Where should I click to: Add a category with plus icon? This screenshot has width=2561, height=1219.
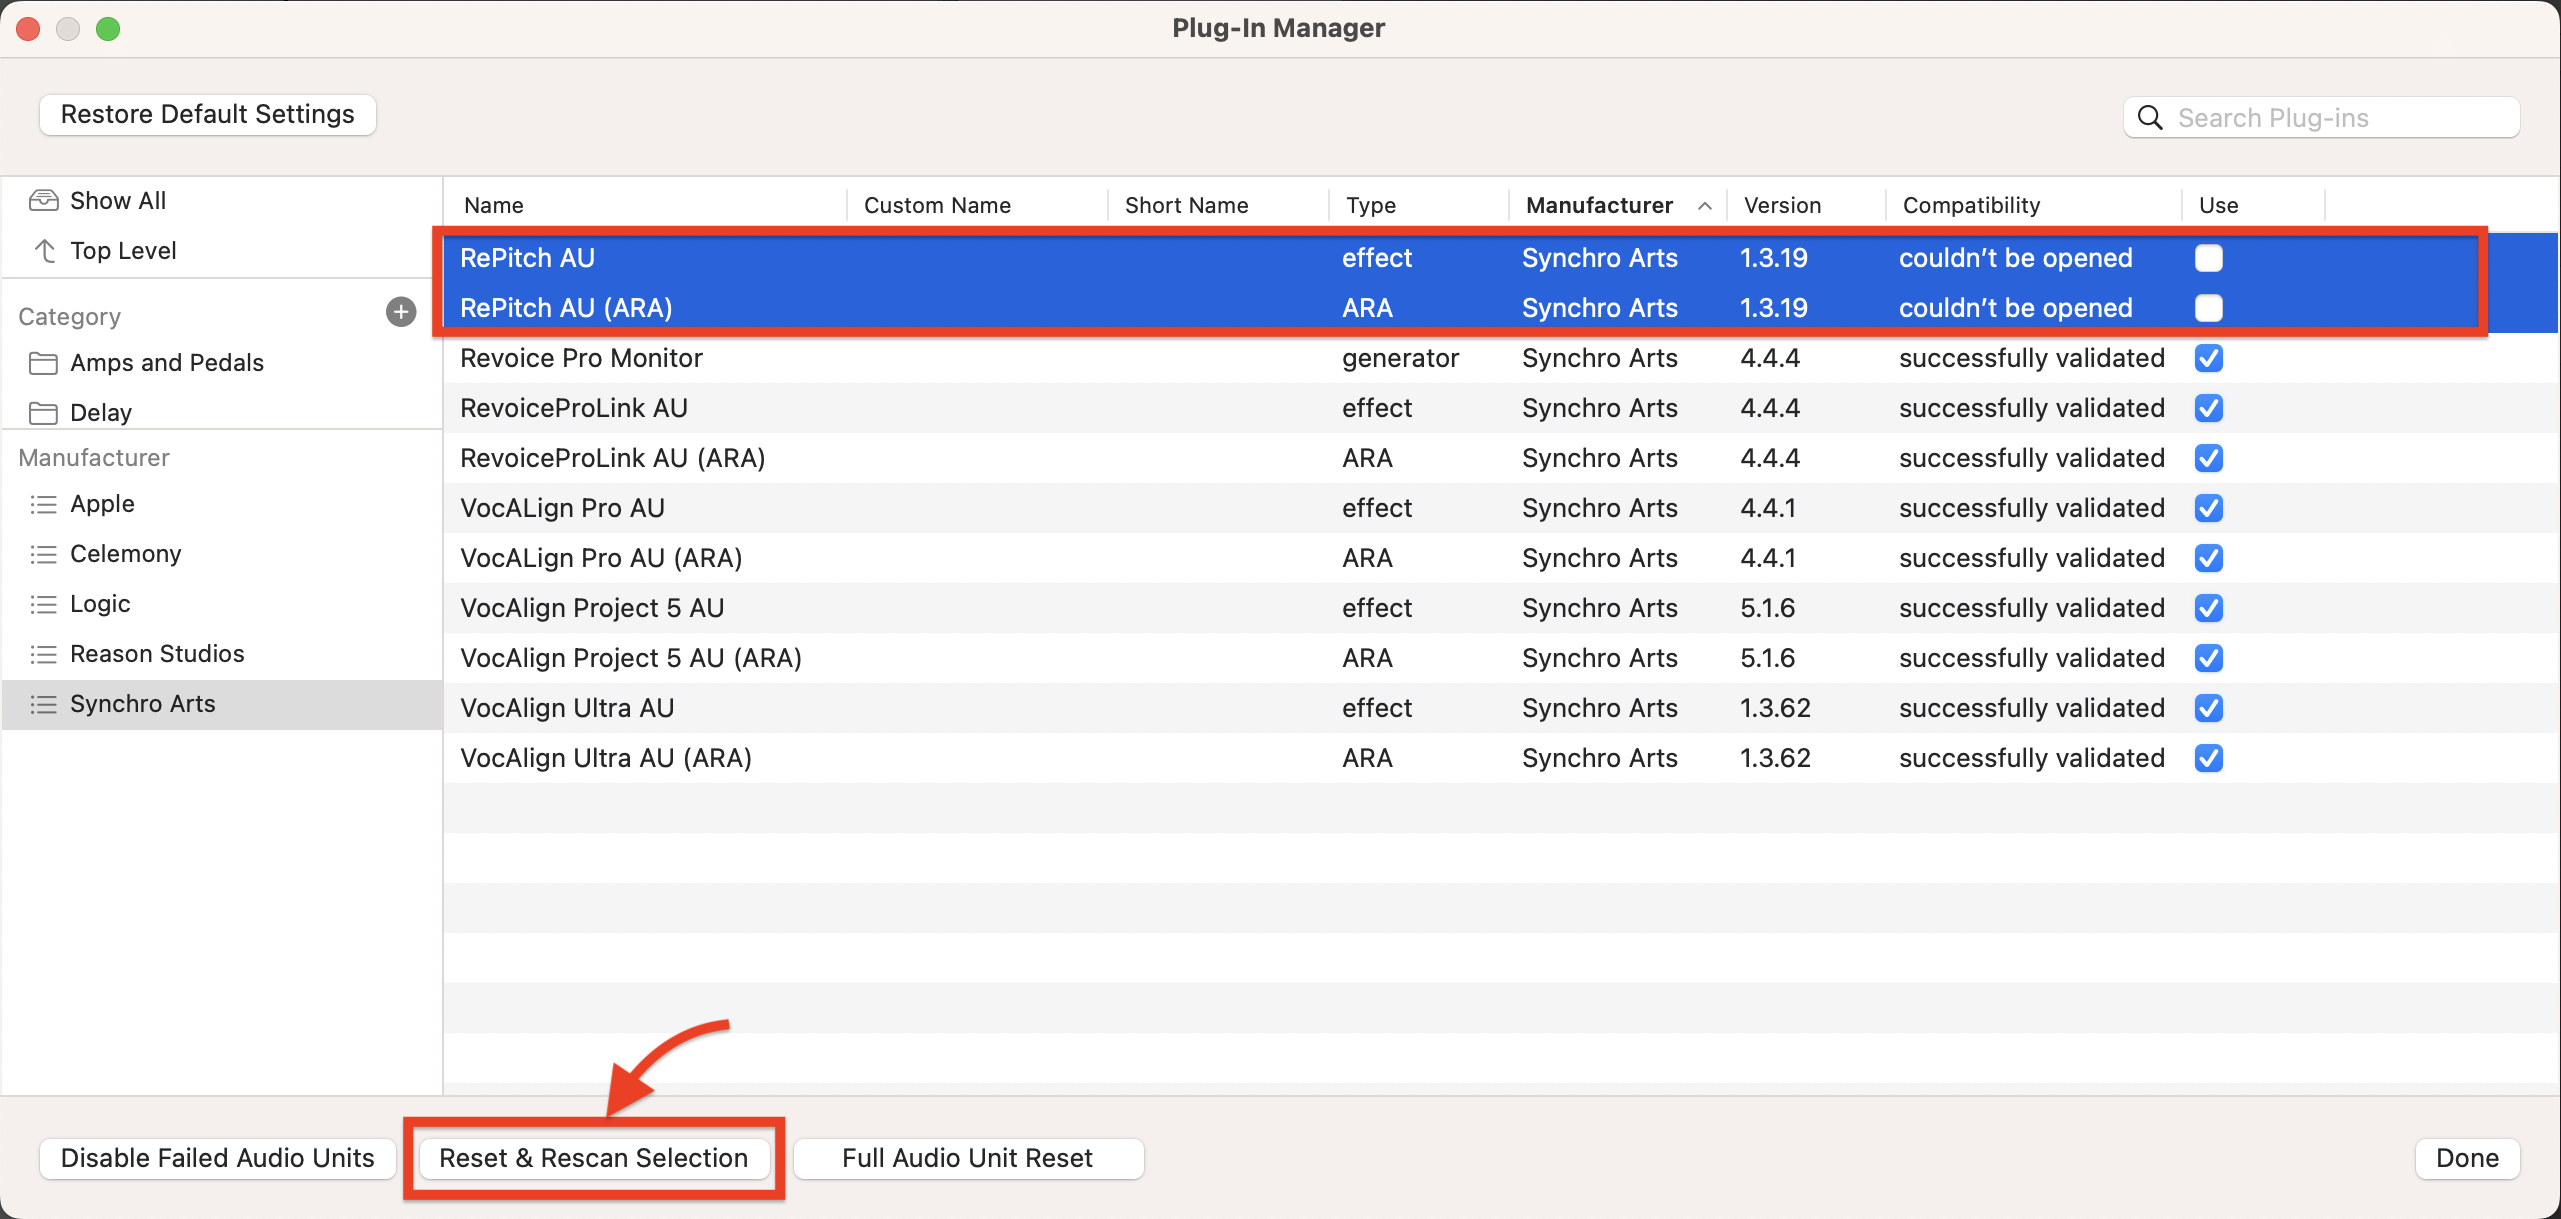(x=401, y=312)
